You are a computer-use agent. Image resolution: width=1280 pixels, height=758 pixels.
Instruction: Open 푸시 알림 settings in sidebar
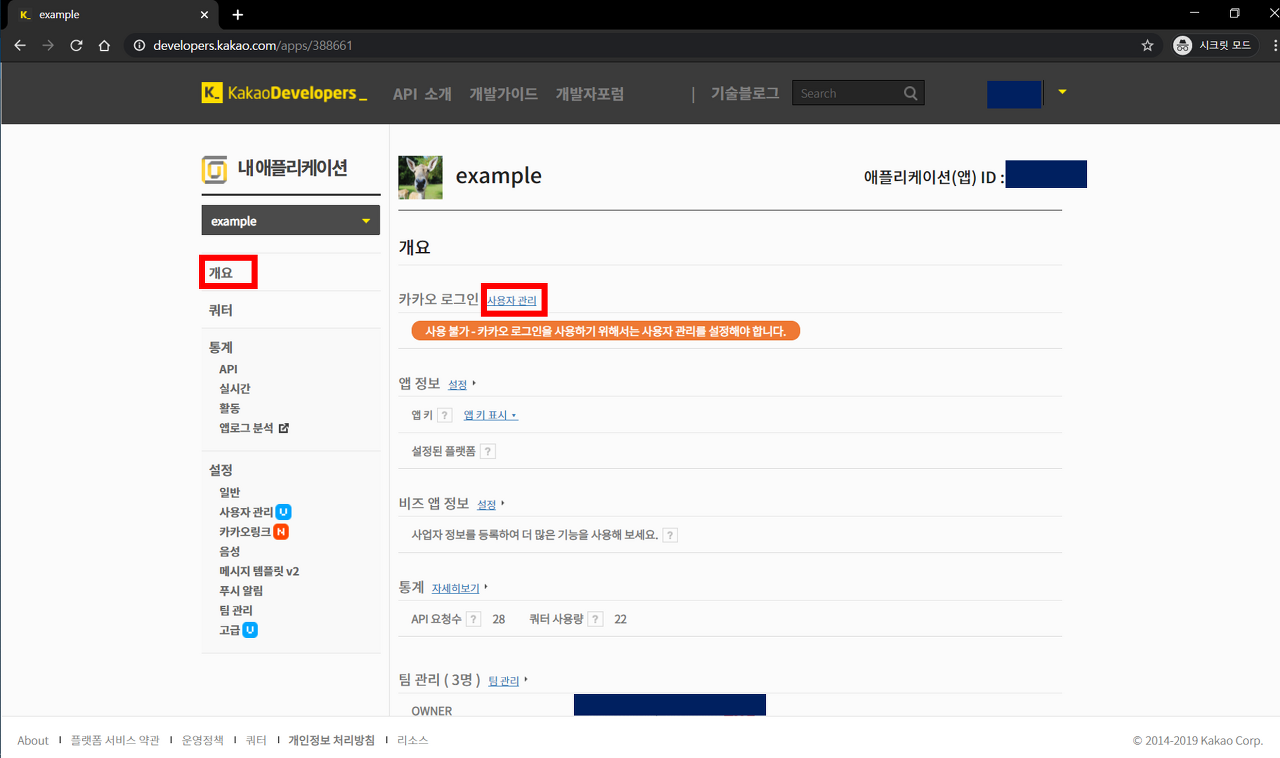point(240,591)
